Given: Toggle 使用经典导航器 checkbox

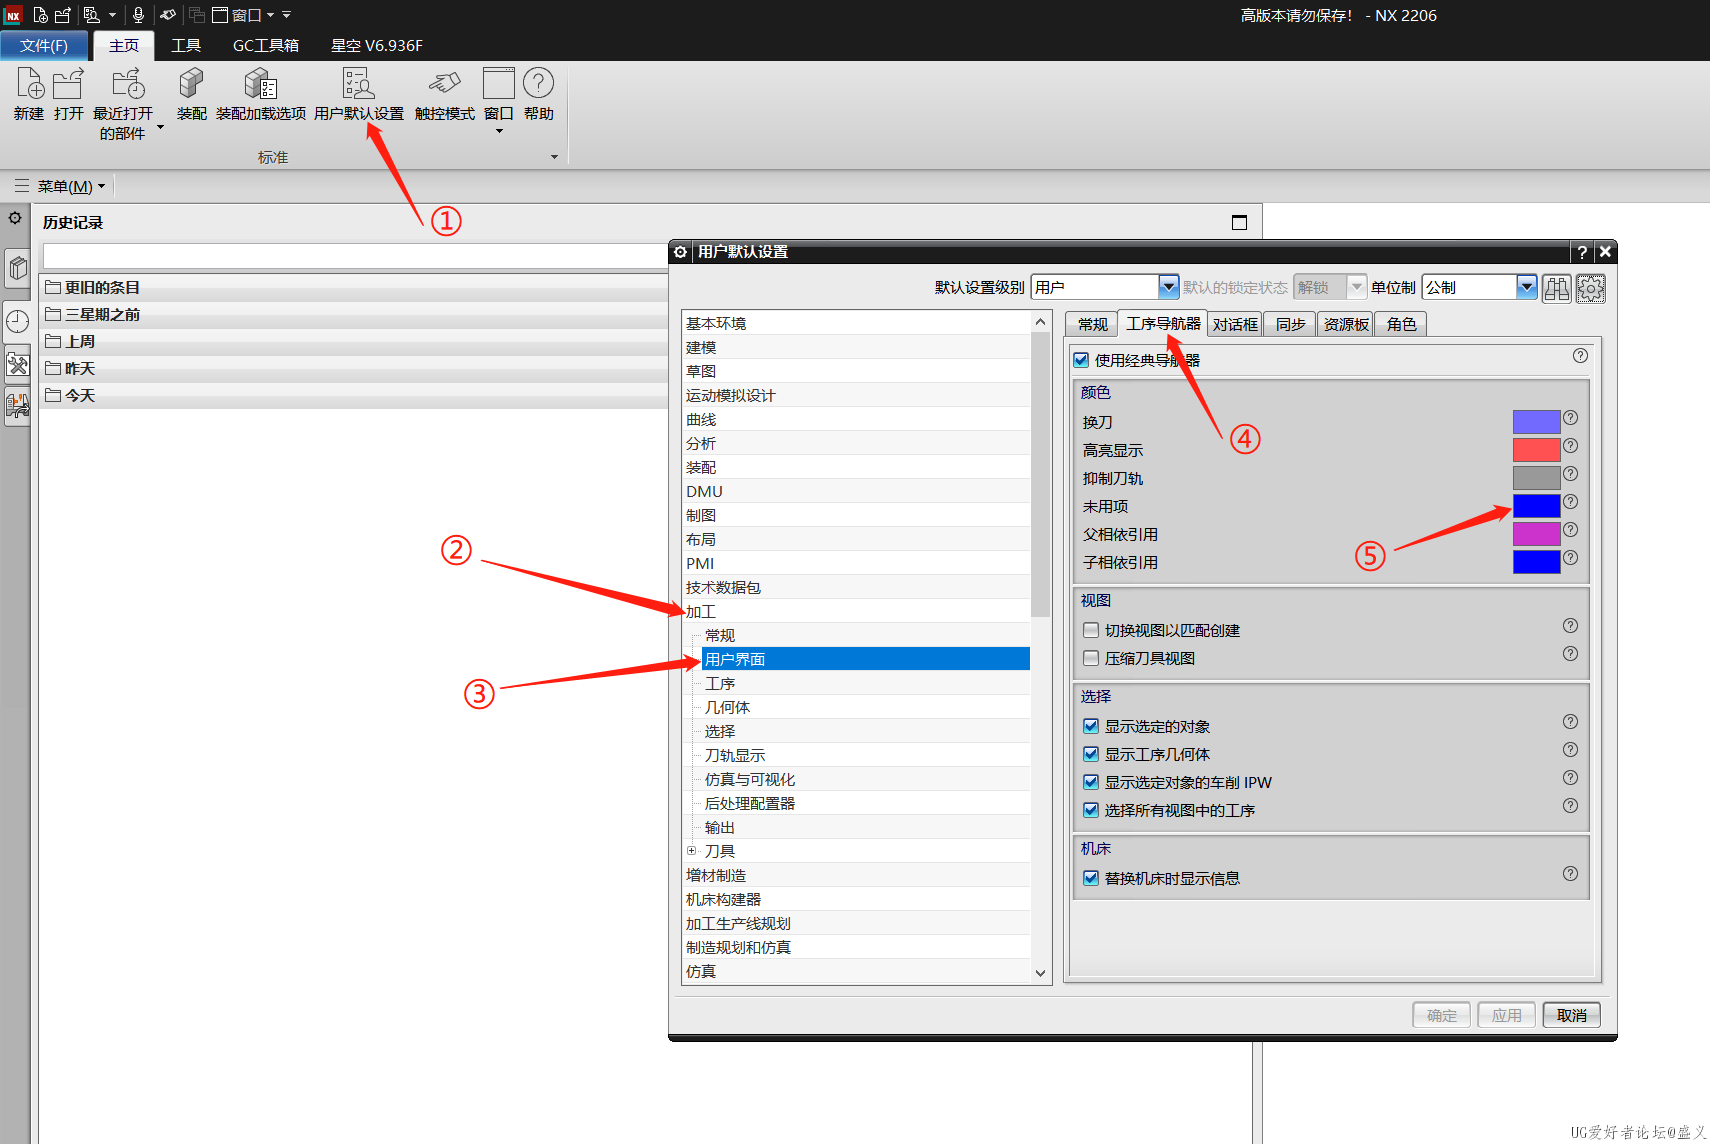Looking at the screenshot, I should pyautogui.click(x=1081, y=360).
